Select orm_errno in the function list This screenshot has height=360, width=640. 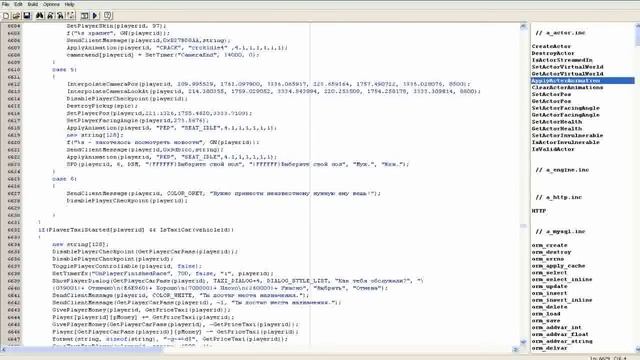pos(548,259)
